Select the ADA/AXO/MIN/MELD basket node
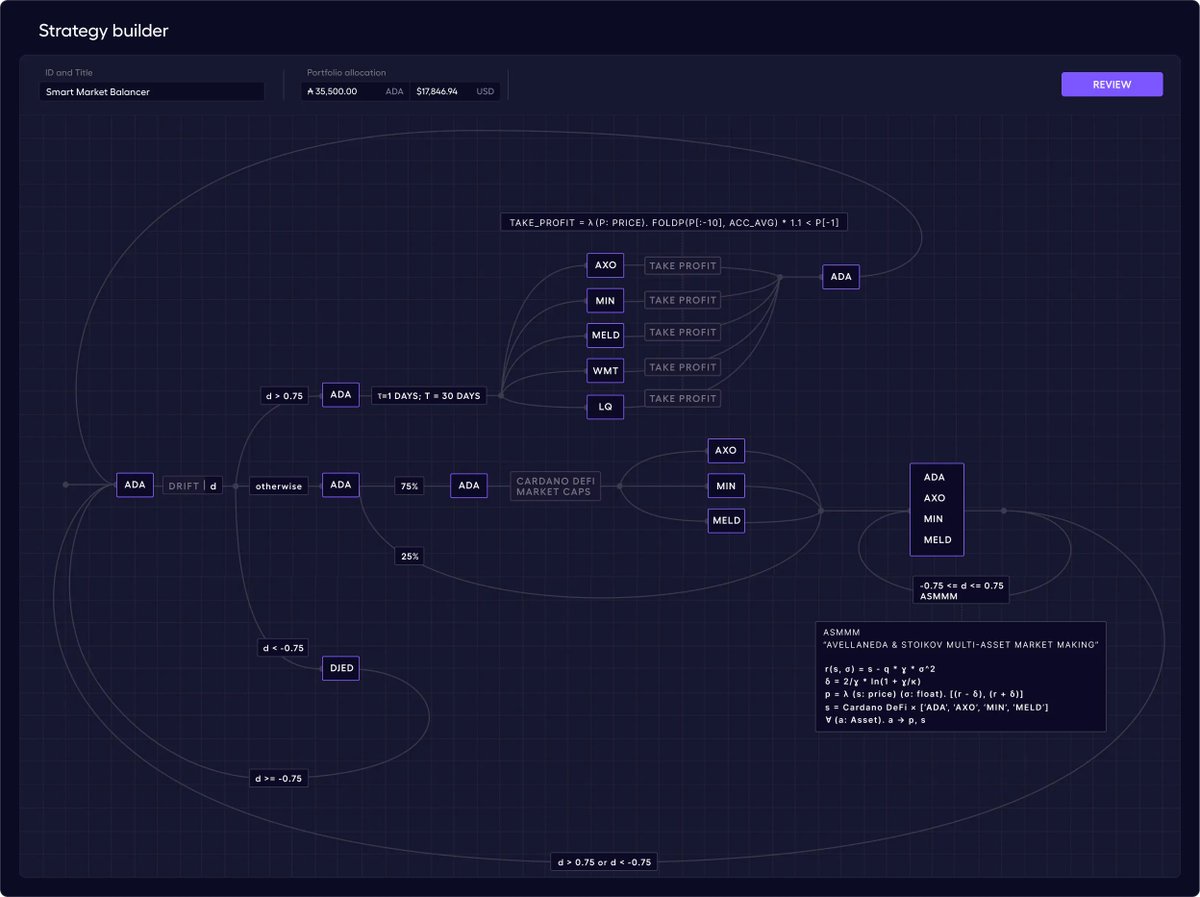This screenshot has width=1200, height=897. click(x=936, y=509)
